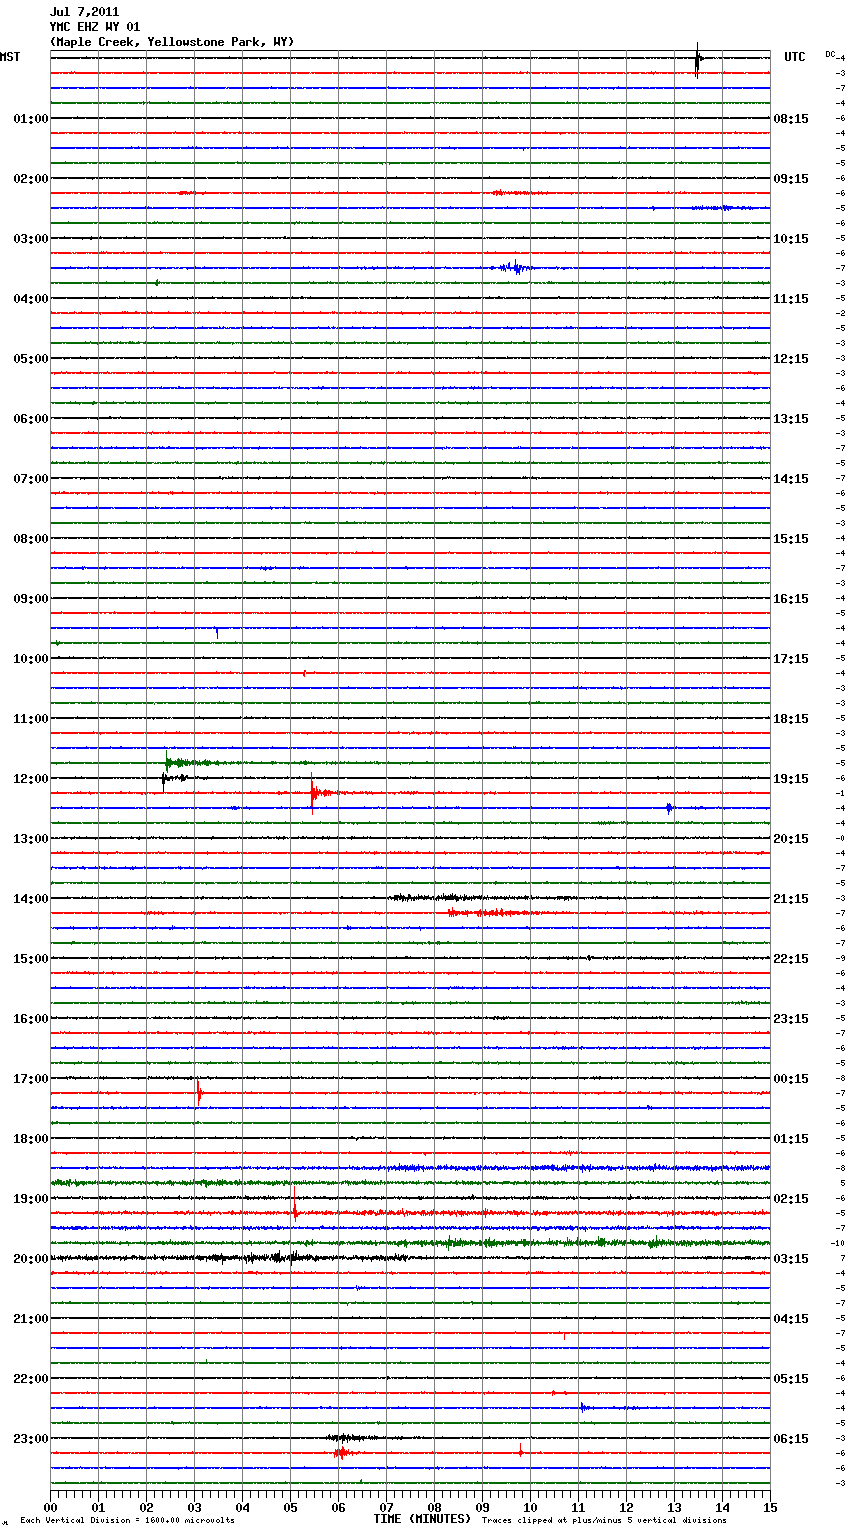The width and height of the screenshot is (850, 1534).
Task: Click the "03:00" MST time label
Action: click(31, 238)
